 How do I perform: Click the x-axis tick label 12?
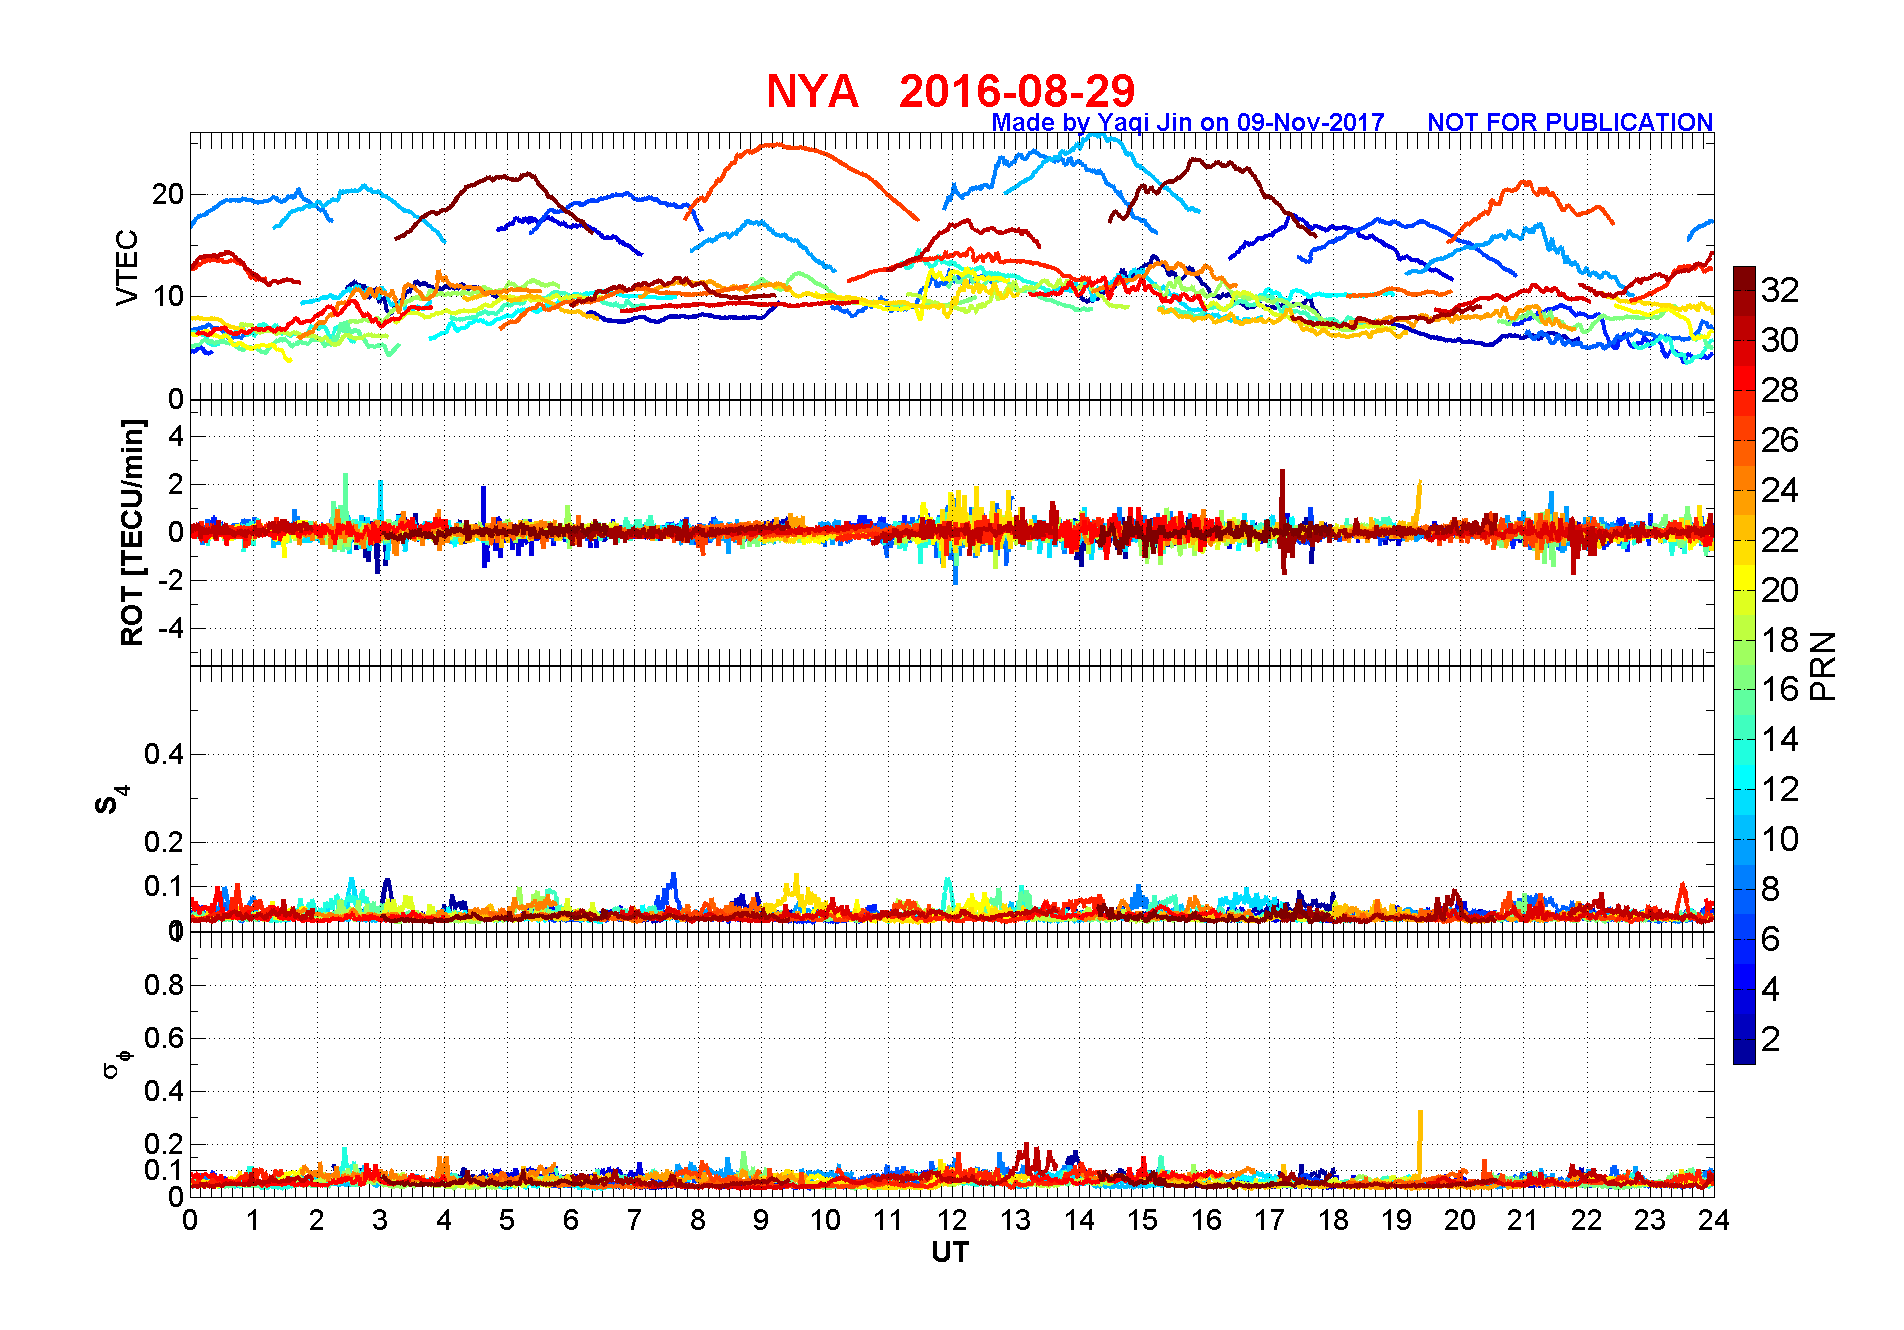point(952,1220)
